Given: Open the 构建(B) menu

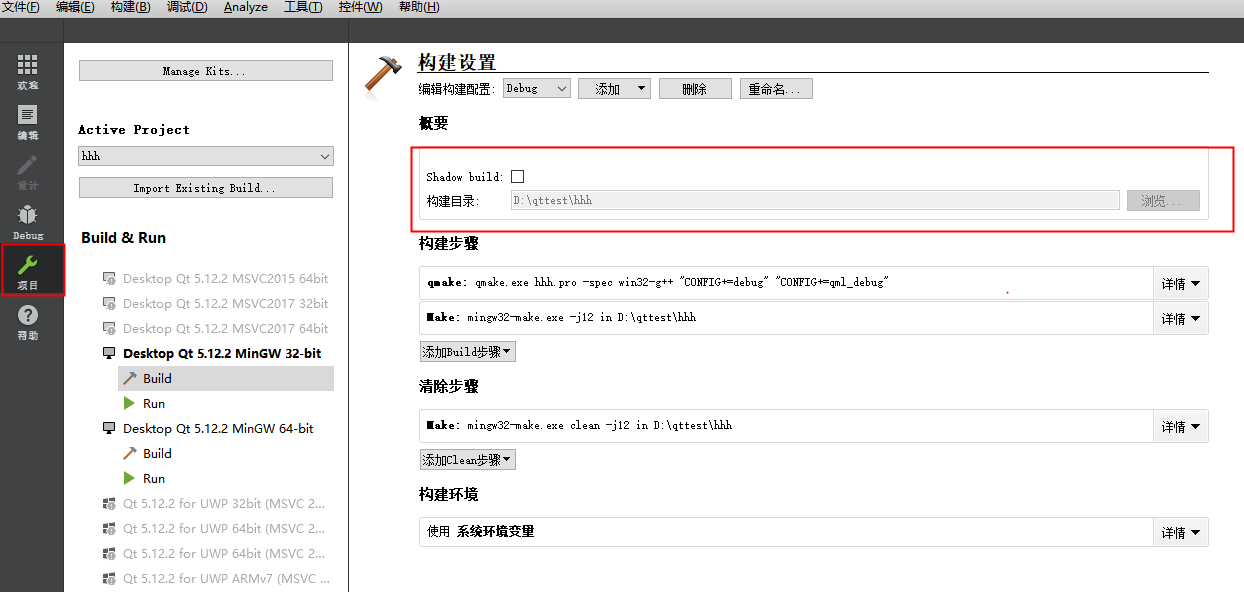Looking at the screenshot, I should 131,7.
